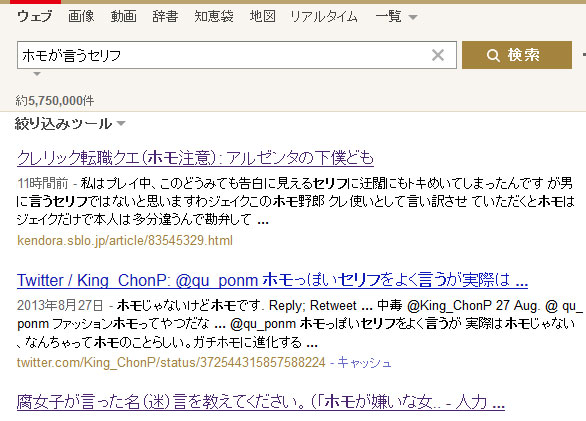Click the twitter.com/King_ChonP status URL
This screenshot has width=586, height=421.
coord(171,363)
